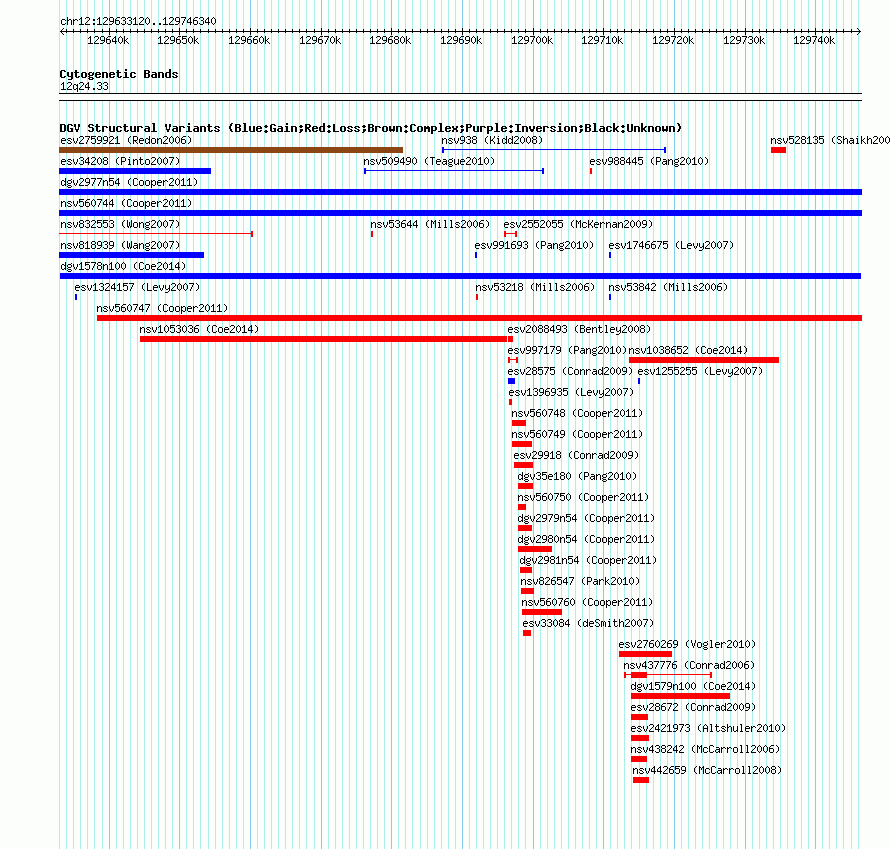Image resolution: width=890 pixels, height=849 pixels.
Task: Click the chr12:129633120..129746340 coordinates text
Action: (x=138, y=22)
